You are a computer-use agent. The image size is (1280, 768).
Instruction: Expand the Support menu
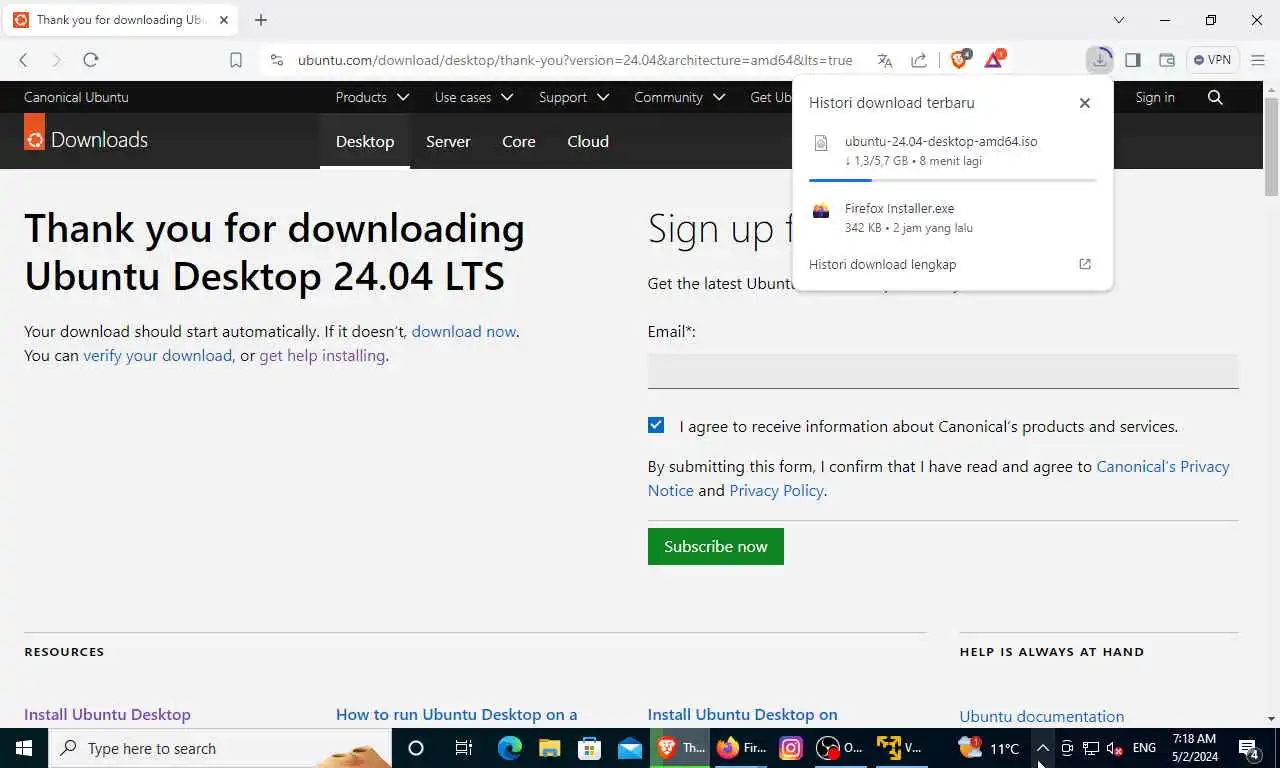tap(574, 97)
